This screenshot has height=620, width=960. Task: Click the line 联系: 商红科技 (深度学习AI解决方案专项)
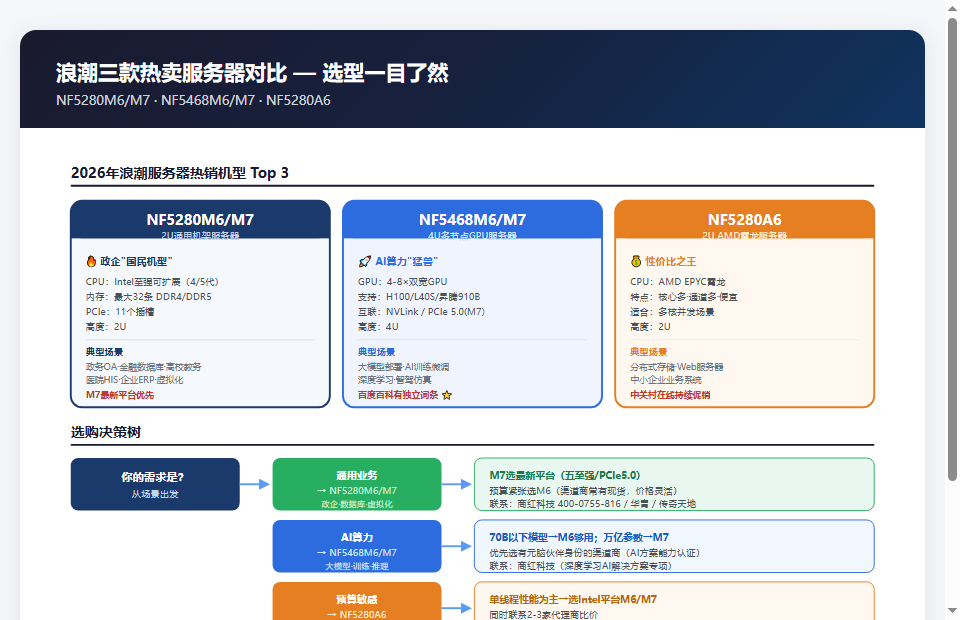pyautogui.click(x=581, y=566)
